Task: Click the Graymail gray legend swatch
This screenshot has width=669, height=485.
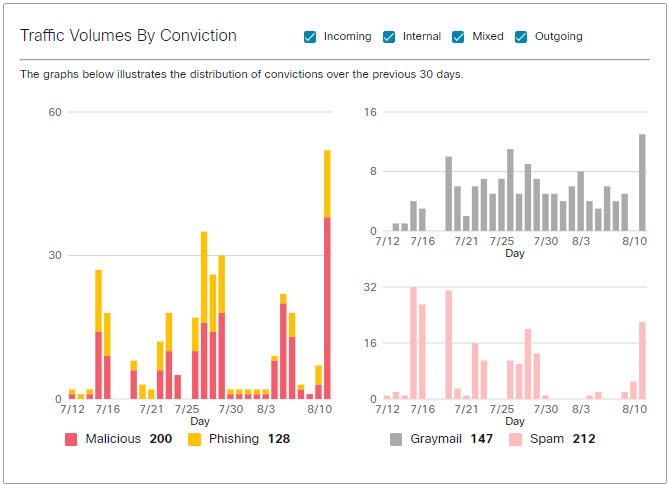Action: (x=396, y=439)
